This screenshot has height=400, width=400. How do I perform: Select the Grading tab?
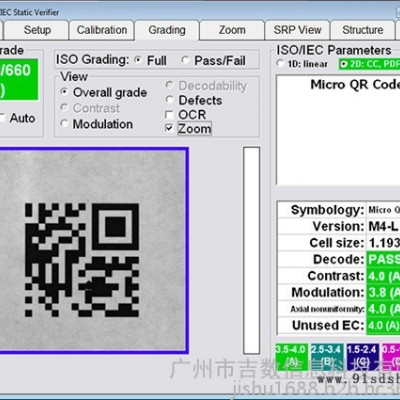coord(167,30)
